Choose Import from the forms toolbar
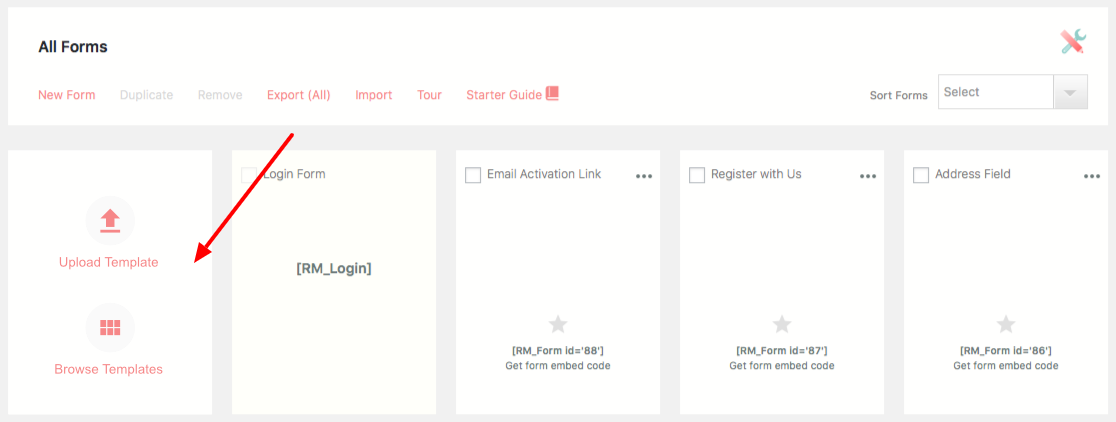The height and width of the screenshot is (422, 1116). tap(374, 95)
